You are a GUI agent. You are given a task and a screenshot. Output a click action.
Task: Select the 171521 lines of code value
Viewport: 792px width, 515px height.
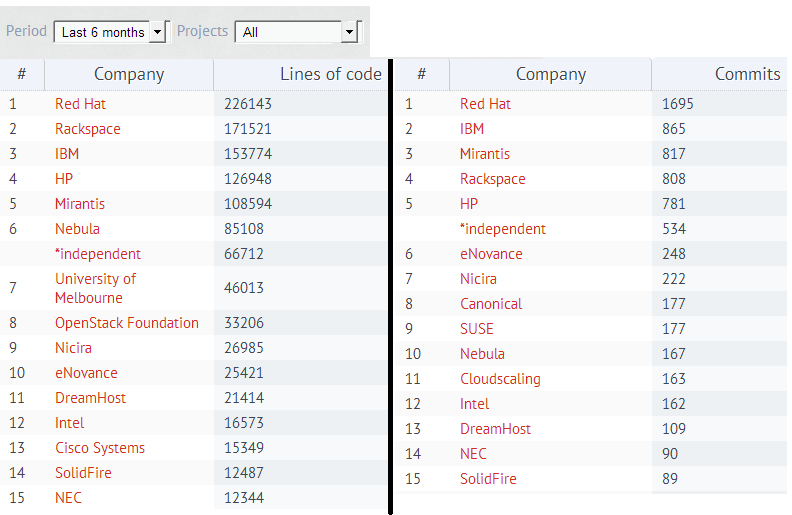pyautogui.click(x=248, y=129)
